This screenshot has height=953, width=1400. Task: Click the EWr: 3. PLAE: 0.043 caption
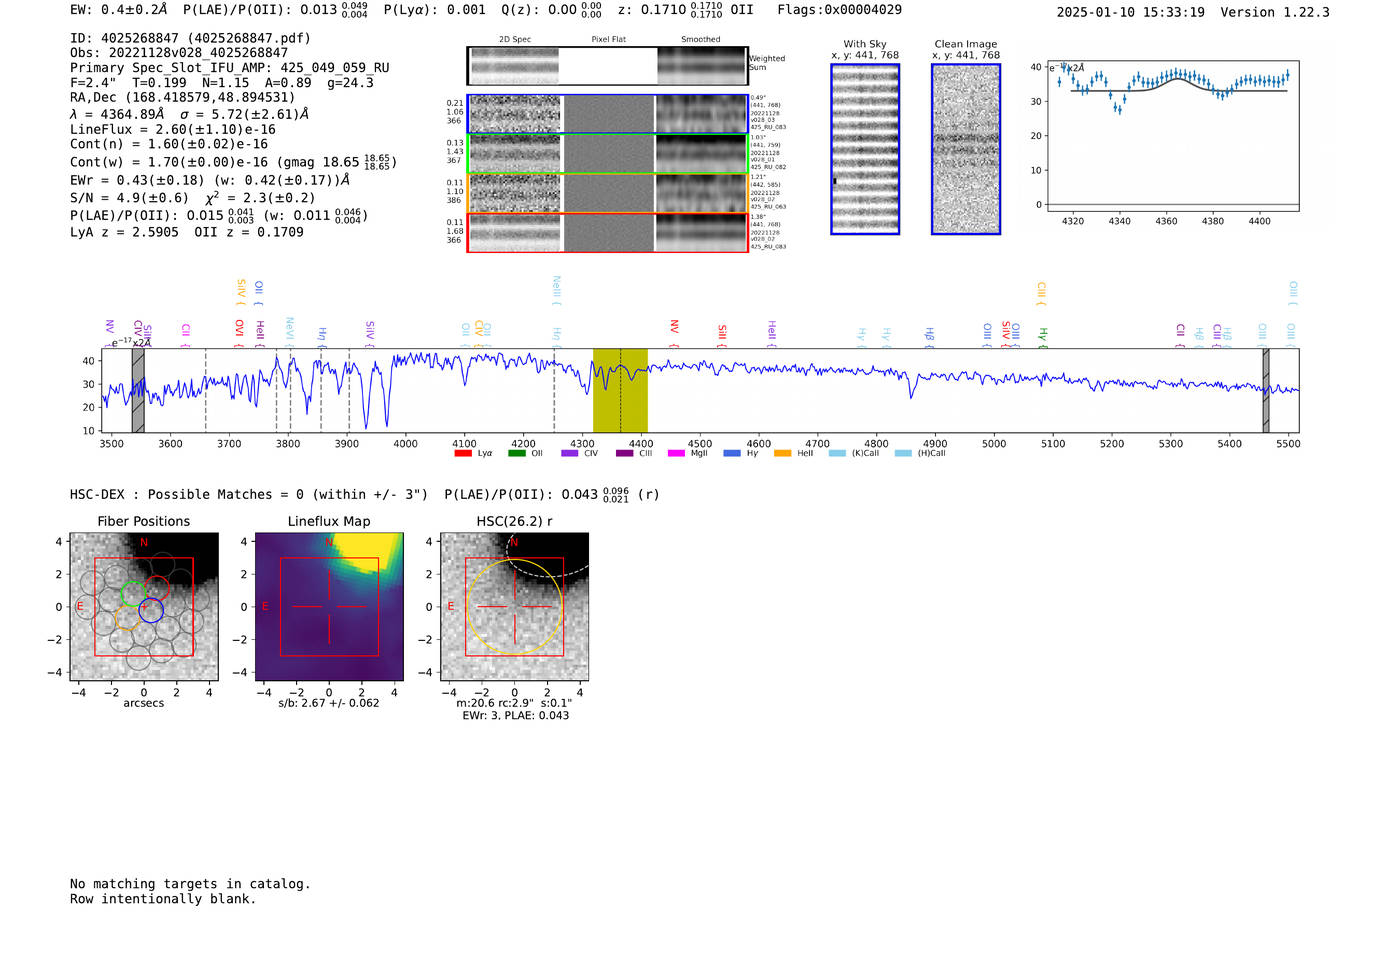515,716
